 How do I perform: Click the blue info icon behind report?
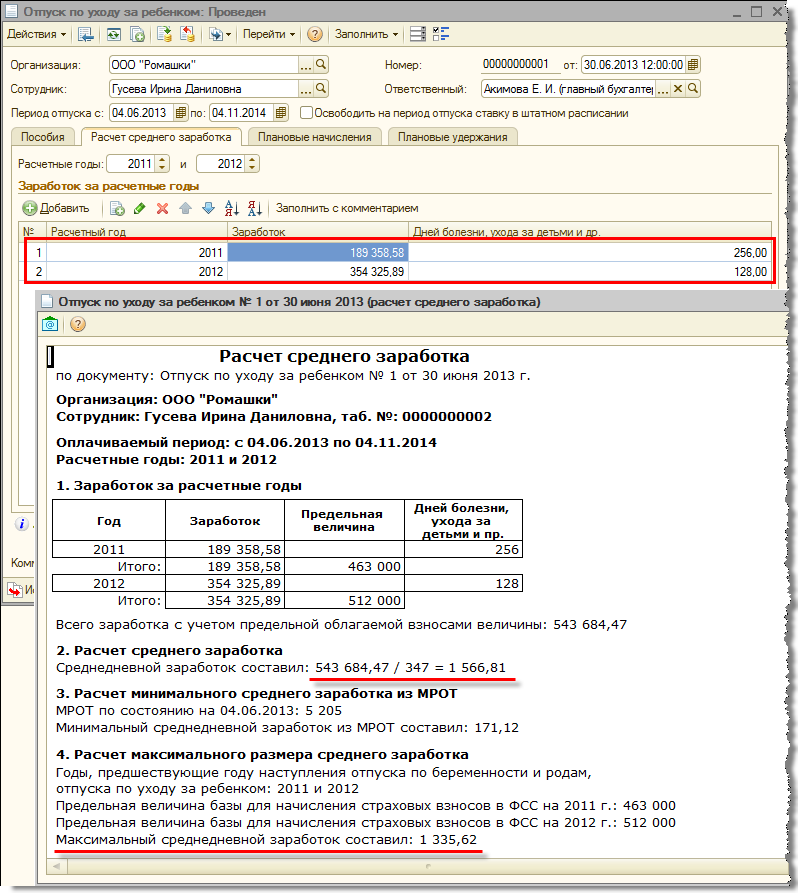click(x=22, y=524)
